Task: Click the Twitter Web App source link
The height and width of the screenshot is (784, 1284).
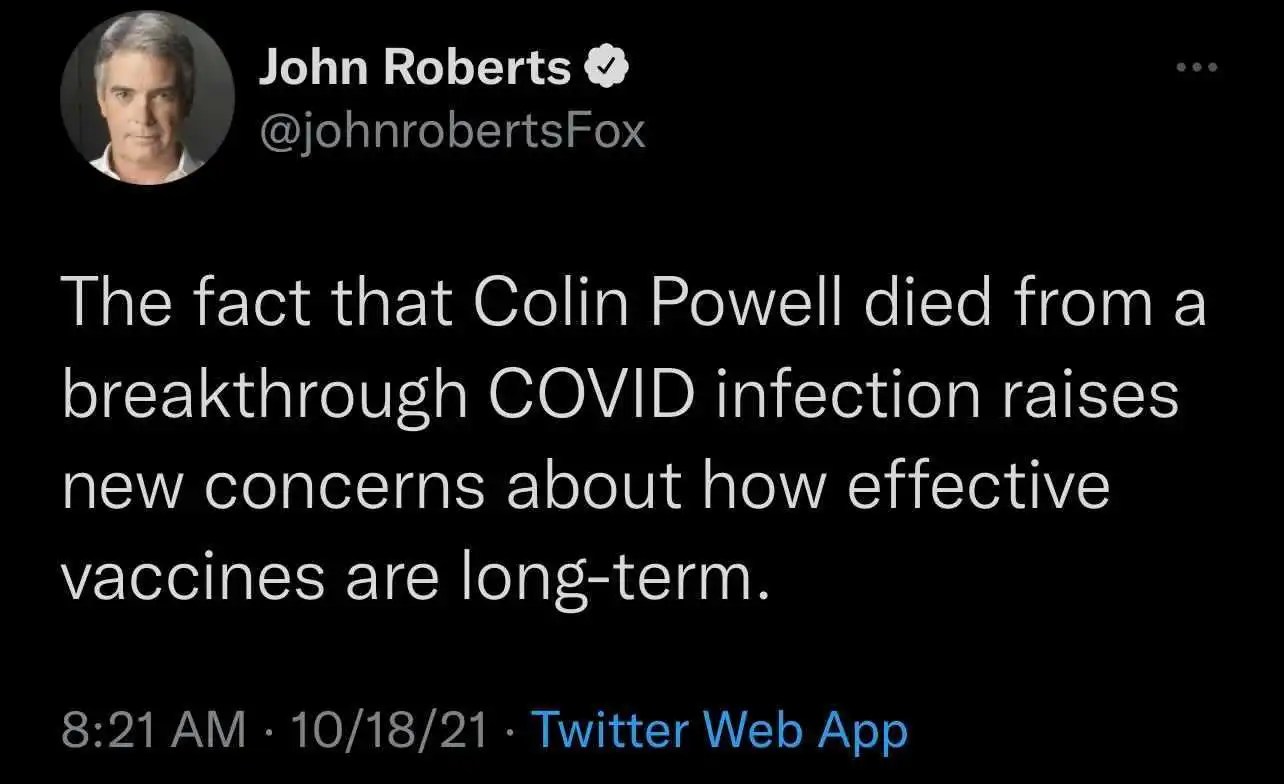Action: pyautogui.click(x=719, y=730)
